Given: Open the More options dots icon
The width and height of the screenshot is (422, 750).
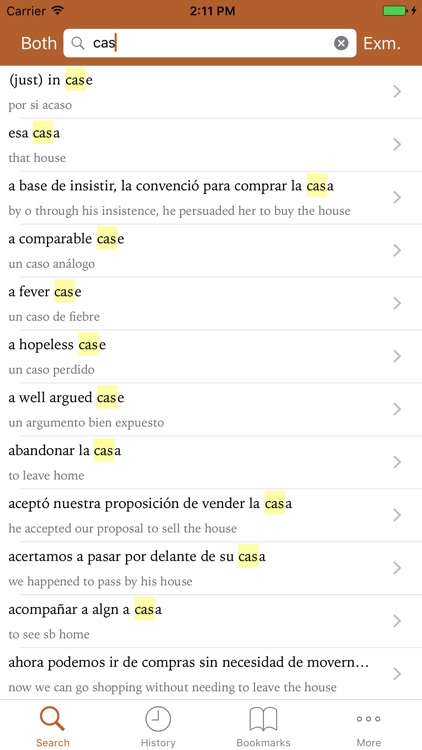Looking at the screenshot, I should (368, 719).
